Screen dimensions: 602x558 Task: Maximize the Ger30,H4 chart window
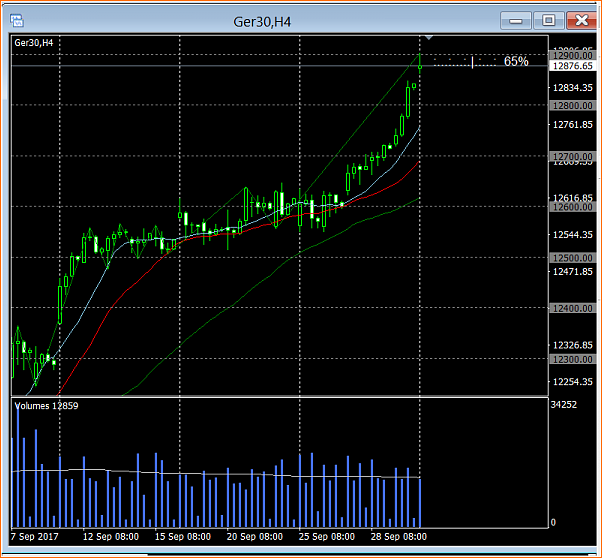tap(549, 21)
